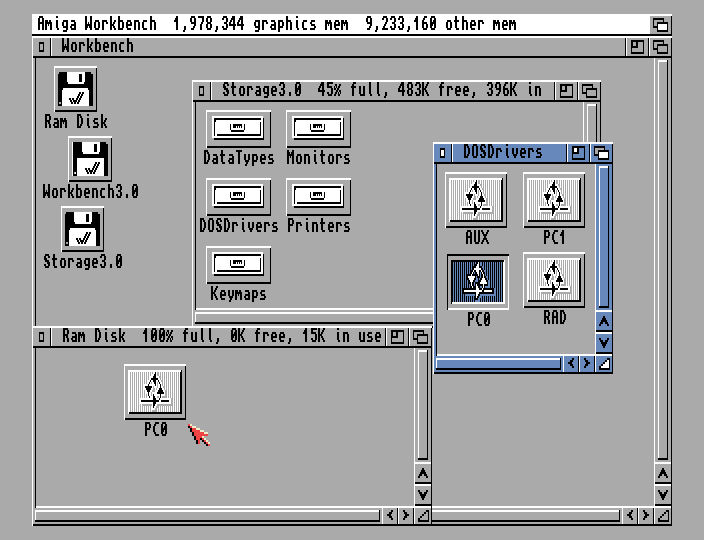This screenshot has height=540, width=704.
Task: Click the DOSDrivers vertical scrollbar bar
Action: (x=604, y=237)
